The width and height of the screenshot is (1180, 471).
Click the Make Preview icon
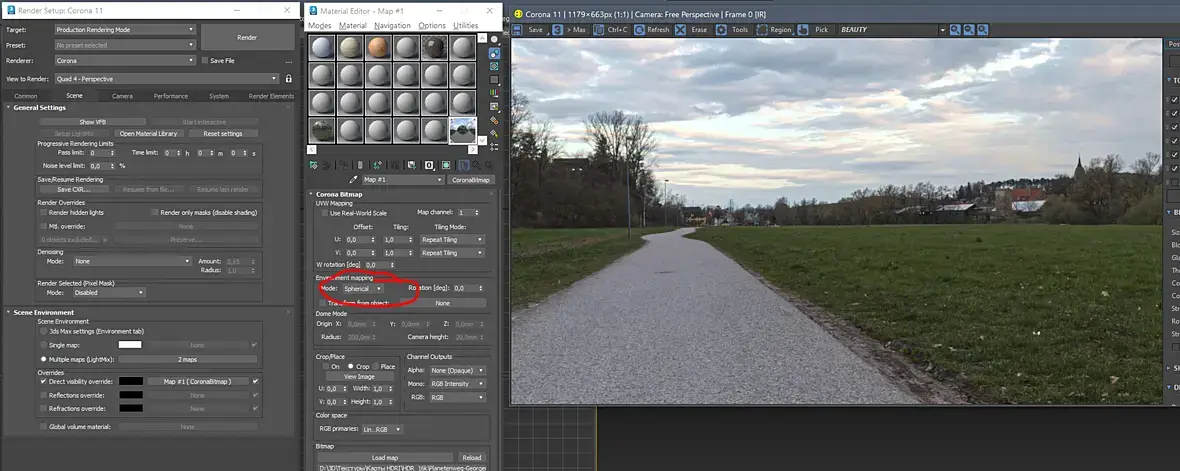point(494,106)
